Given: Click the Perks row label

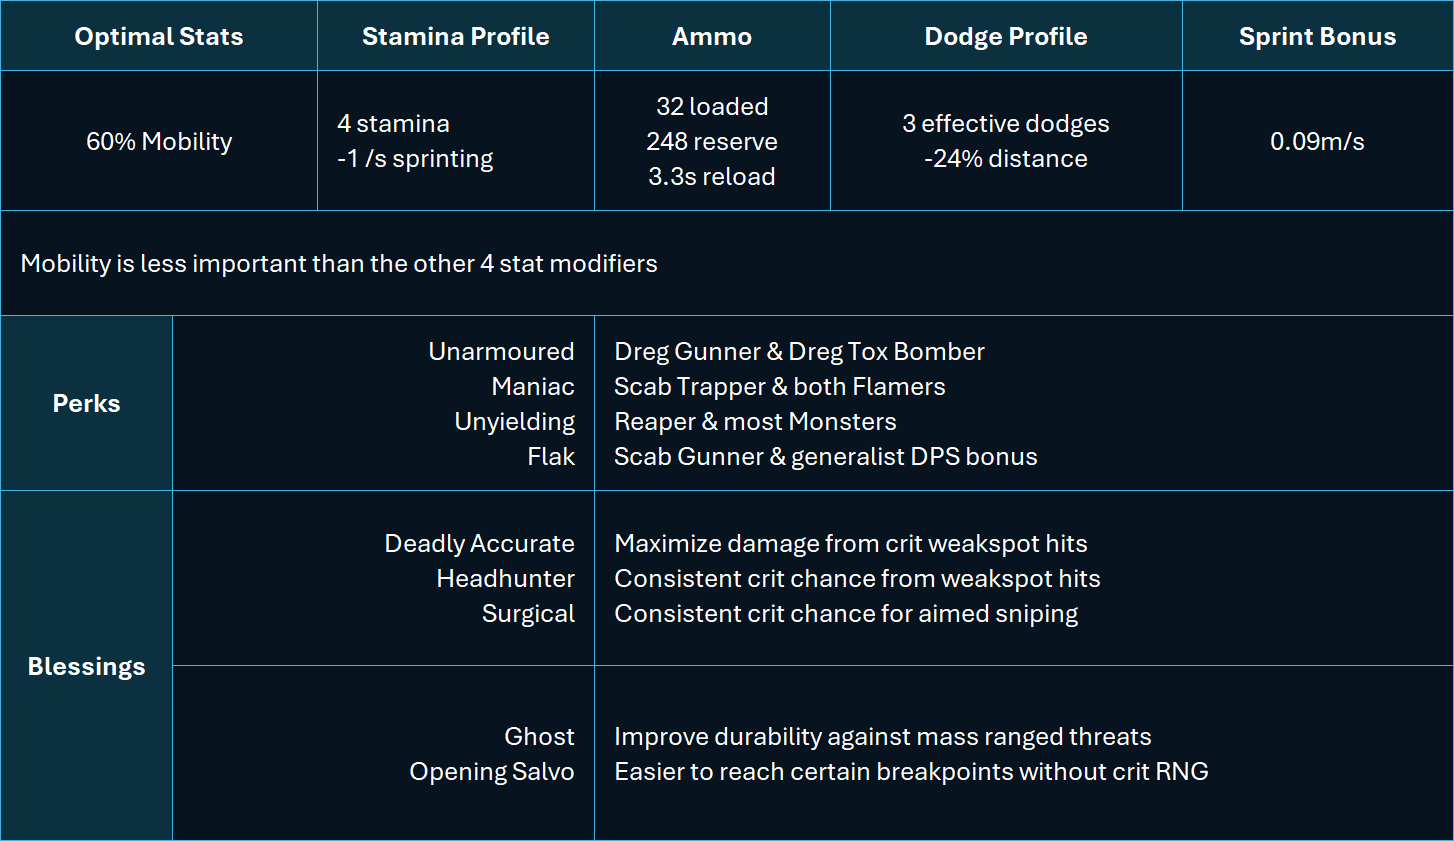Looking at the screenshot, I should point(86,403).
